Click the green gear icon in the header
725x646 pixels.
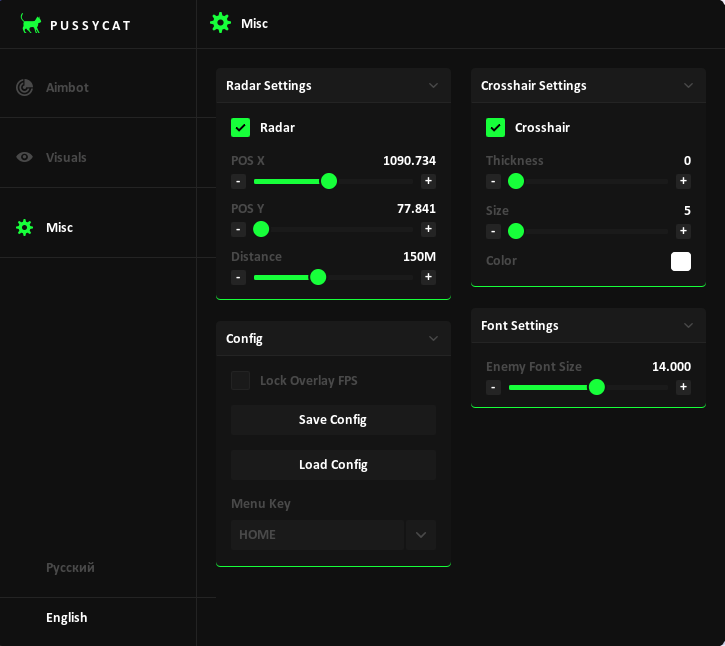[220, 23]
